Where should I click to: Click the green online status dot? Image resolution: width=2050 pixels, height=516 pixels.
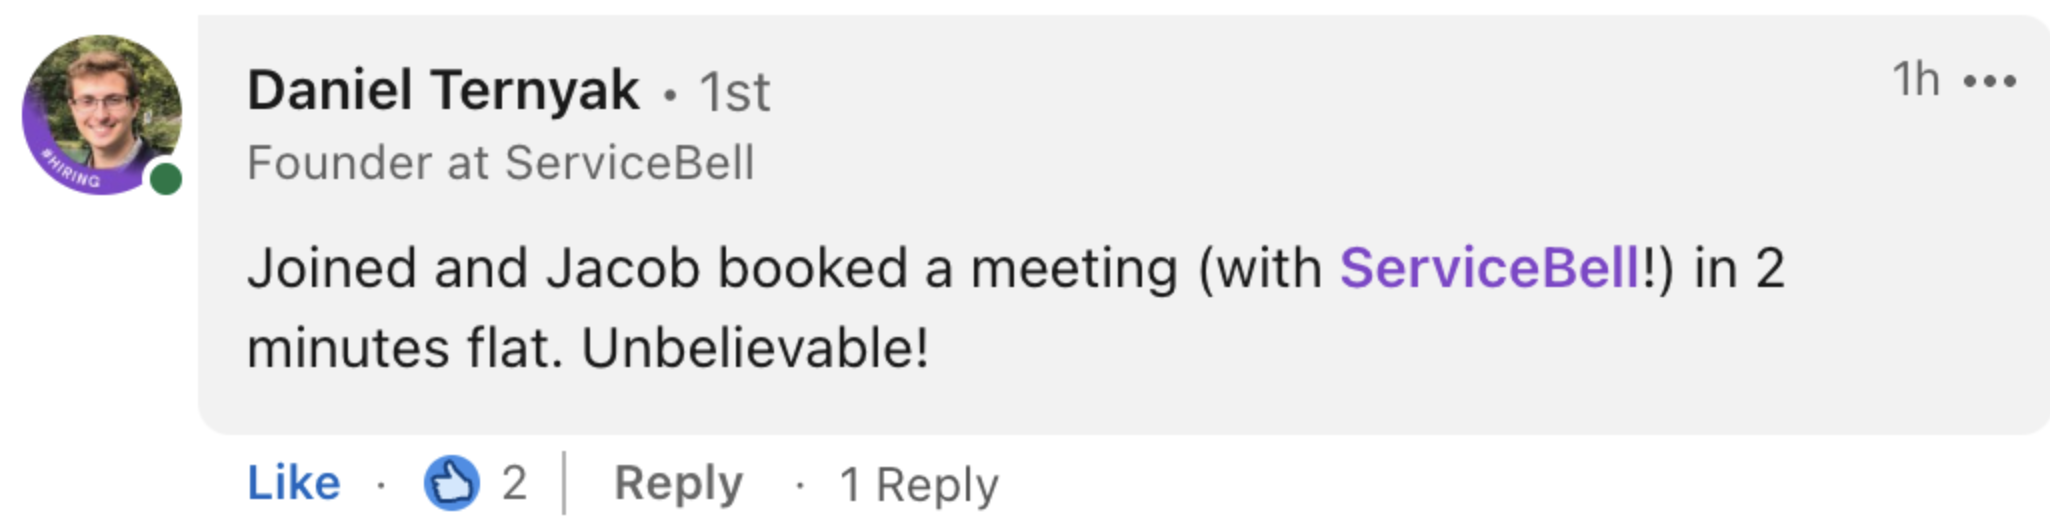pyautogui.click(x=166, y=179)
